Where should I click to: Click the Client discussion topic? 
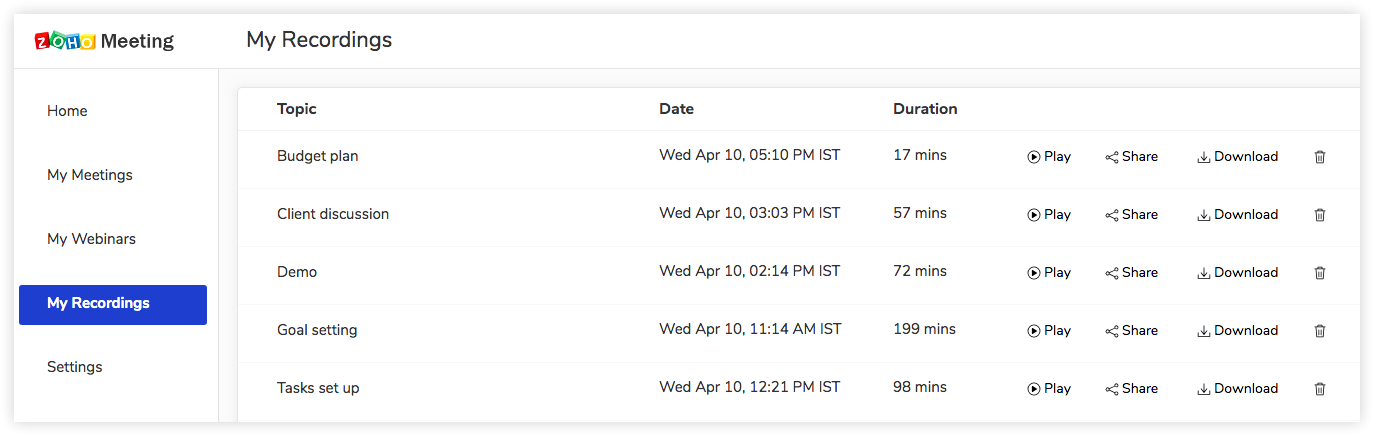pyautogui.click(x=333, y=214)
